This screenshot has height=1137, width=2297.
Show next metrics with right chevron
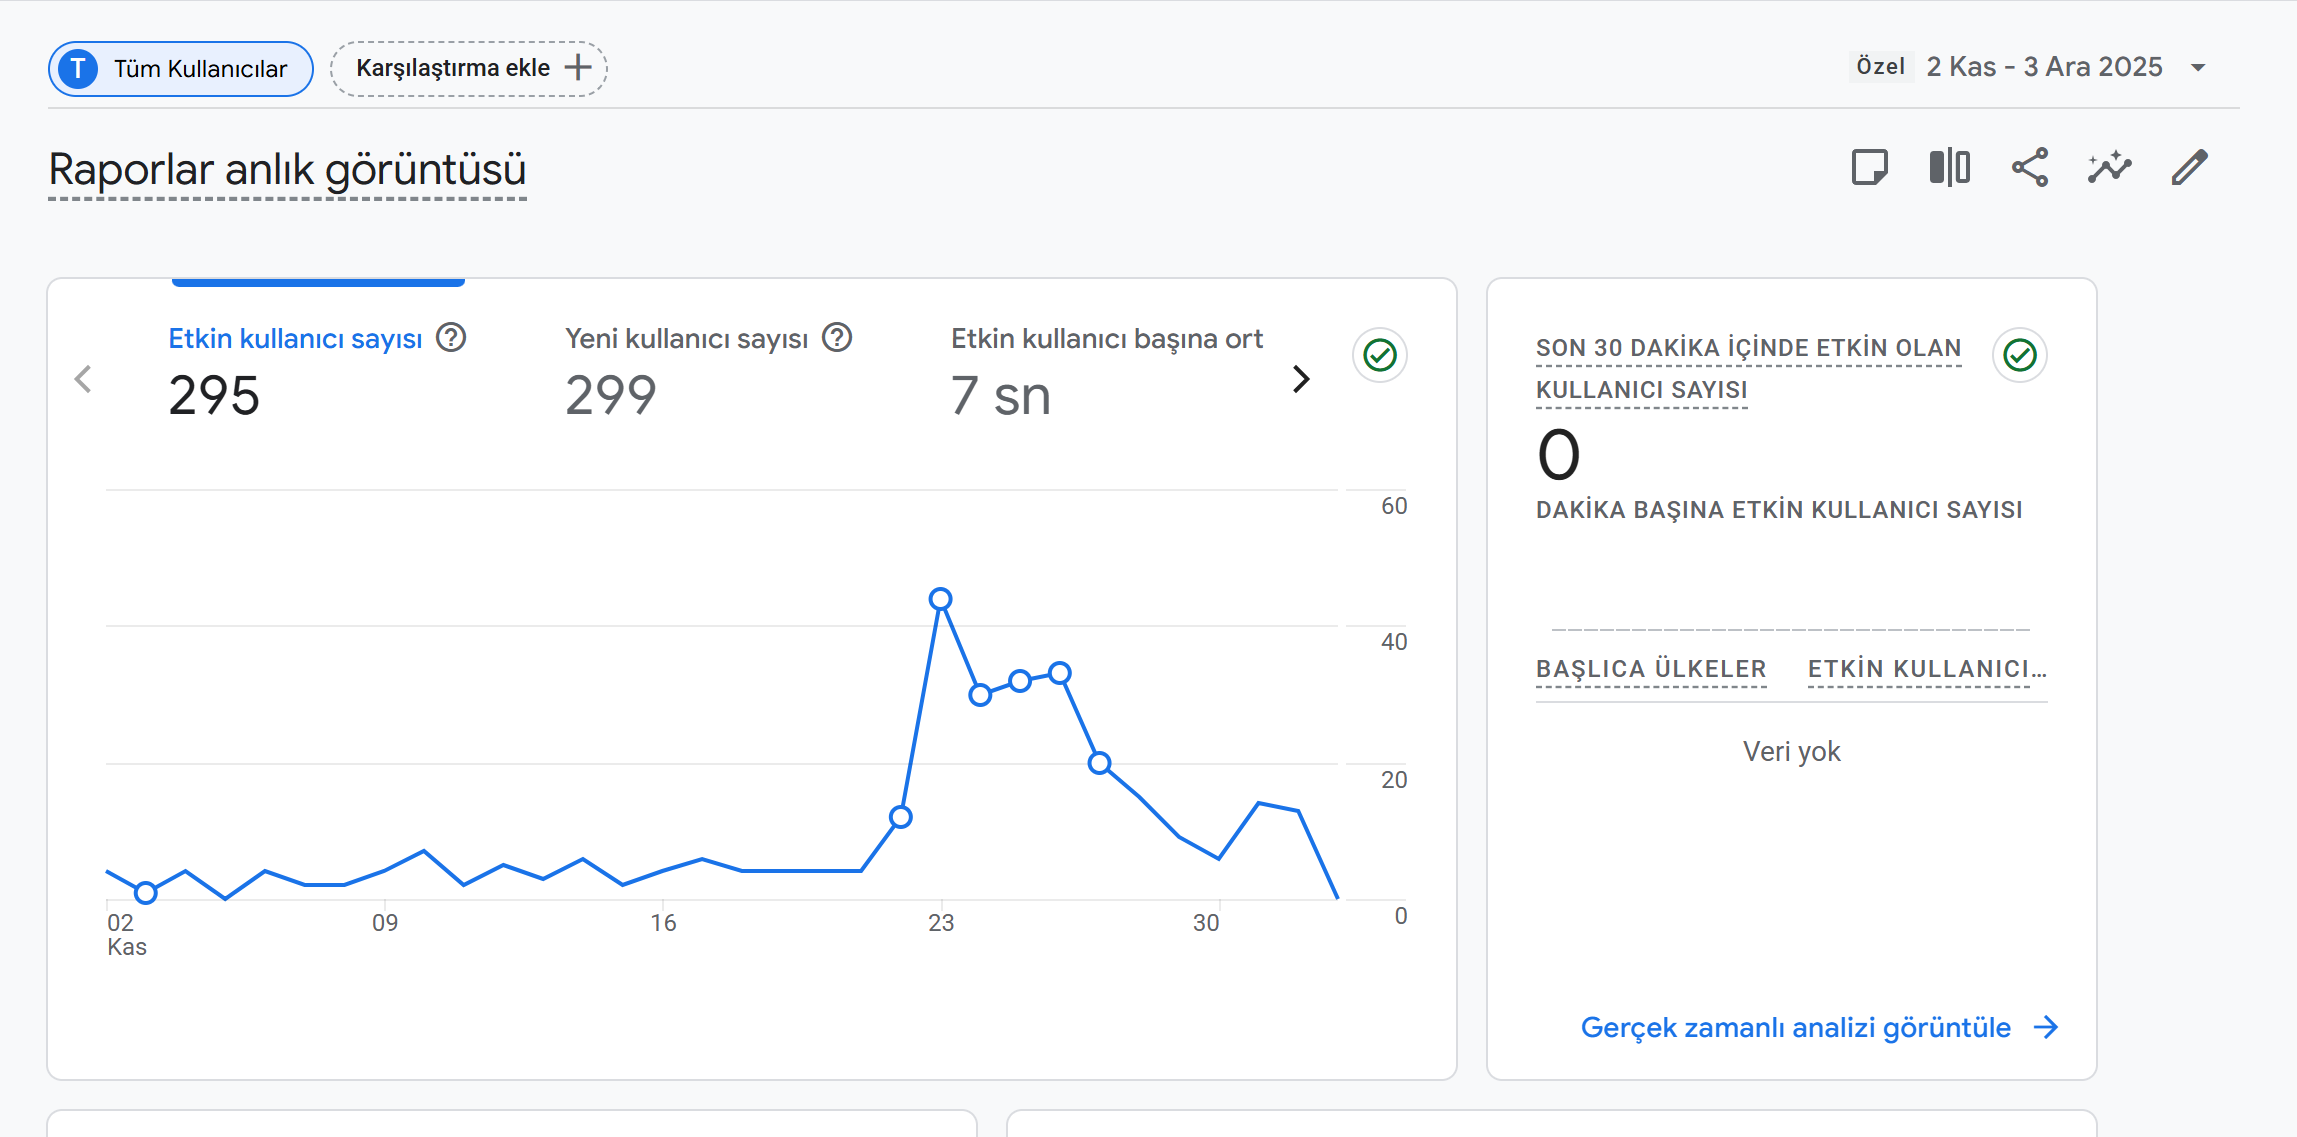coord(1300,379)
